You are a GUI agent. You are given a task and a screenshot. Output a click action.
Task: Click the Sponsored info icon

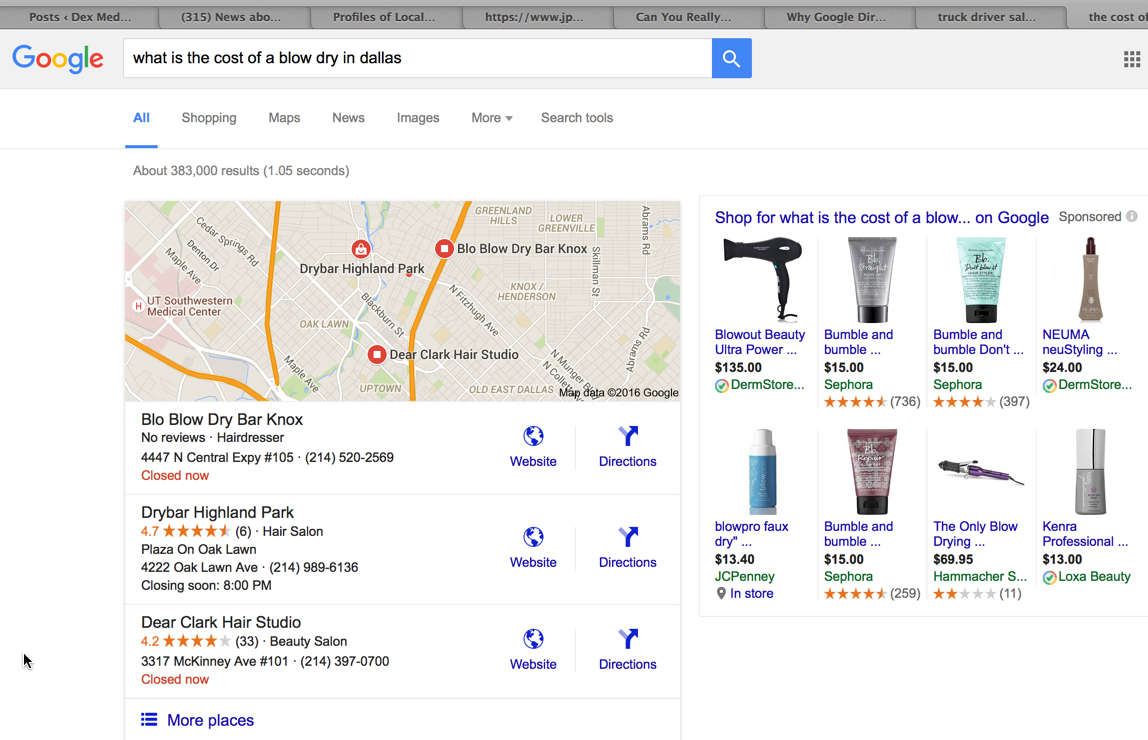pos(1132,217)
